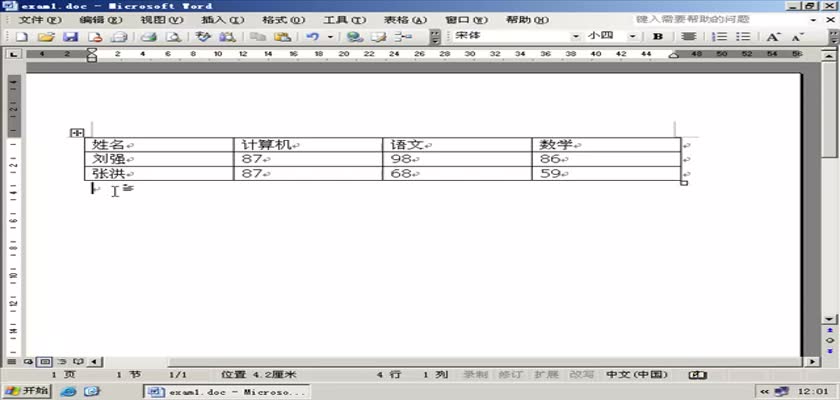Screen dimensions: 840x400
Task: Run the spelling and grammar check
Action: 203,37
